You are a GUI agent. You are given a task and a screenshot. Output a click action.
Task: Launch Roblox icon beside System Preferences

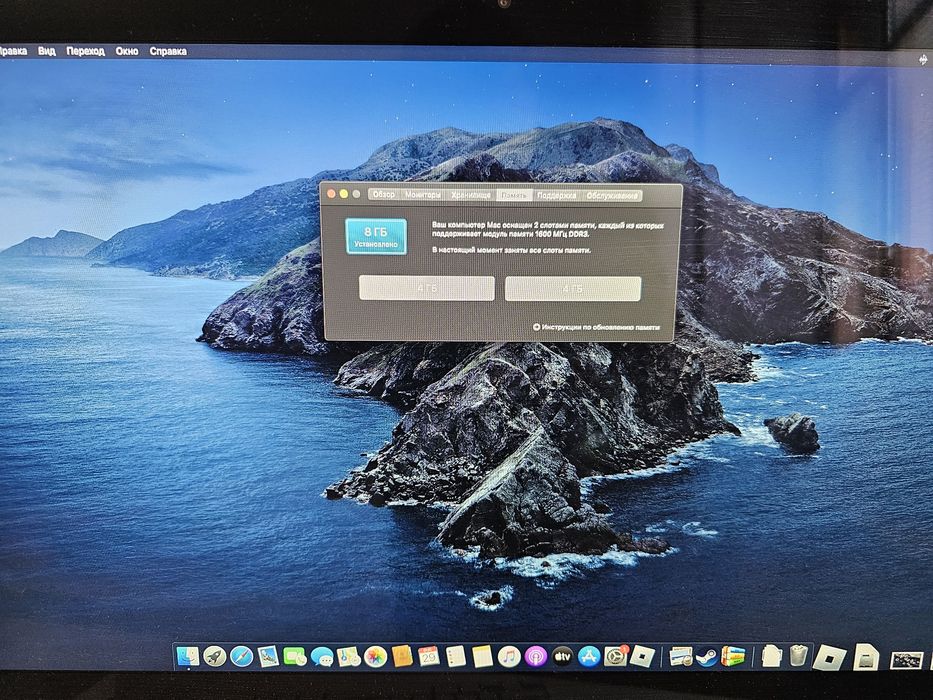643,657
